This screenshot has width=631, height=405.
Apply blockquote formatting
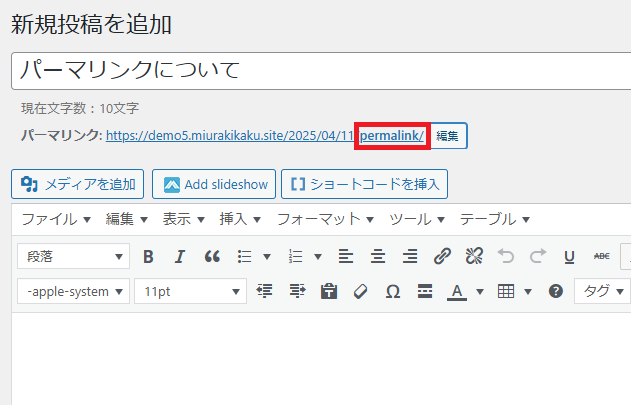[x=211, y=256]
